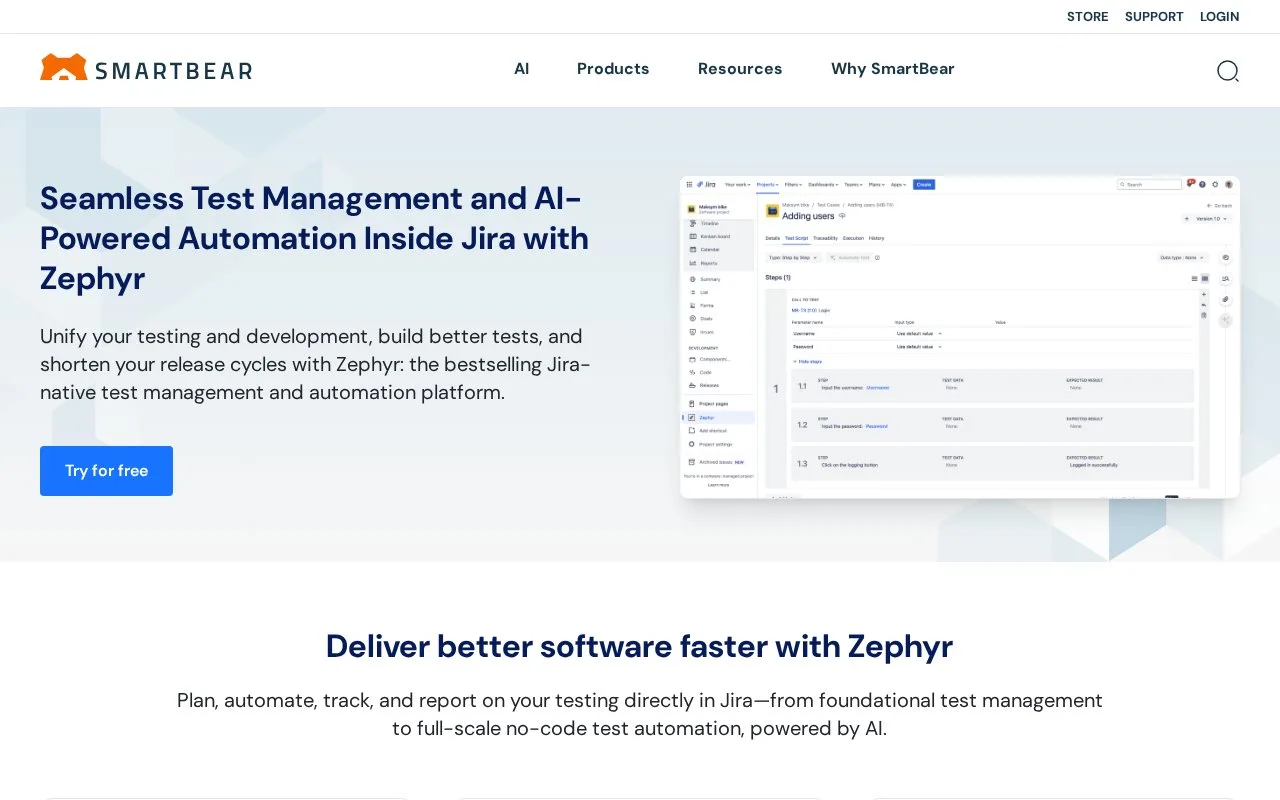Viewport: 1280px width, 800px height.
Task: Click the Zephyr Jira screenshot image
Action: click(960, 337)
